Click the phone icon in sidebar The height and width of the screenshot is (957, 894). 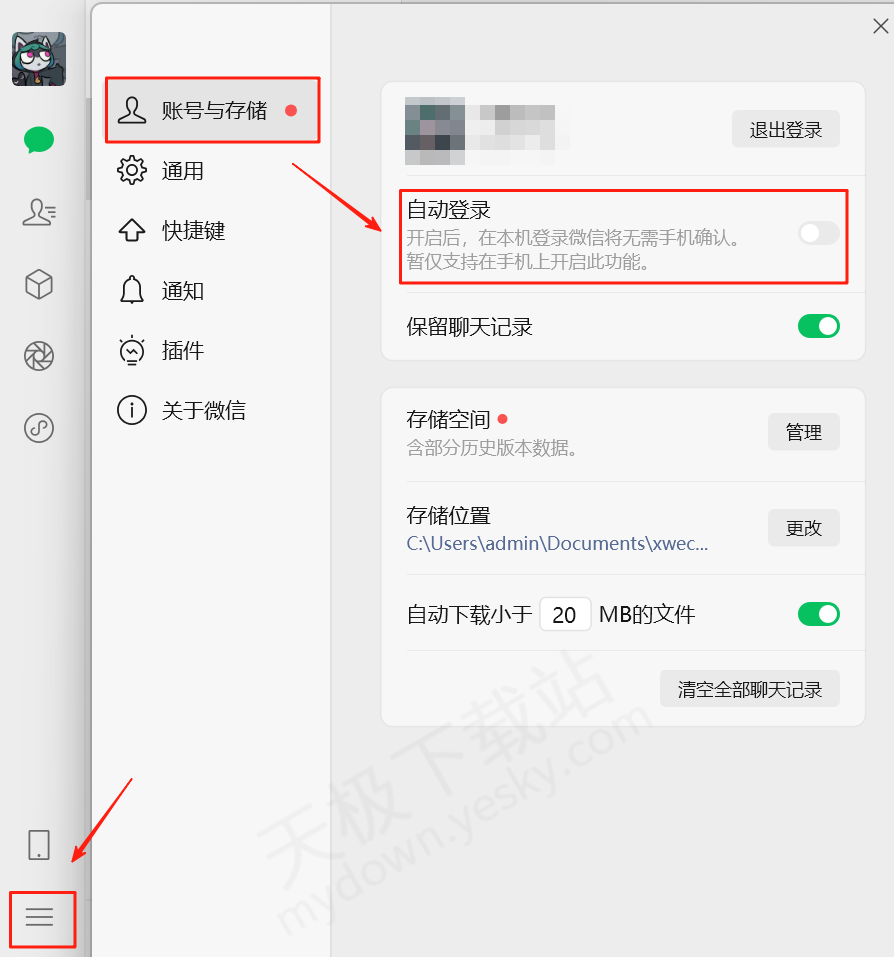click(x=39, y=845)
